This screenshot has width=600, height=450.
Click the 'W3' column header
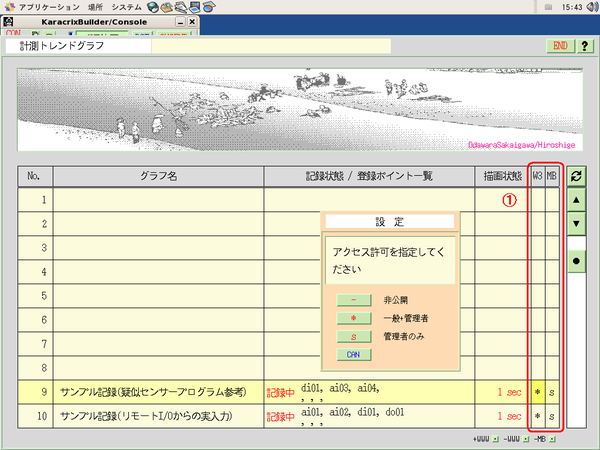[x=538, y=176]
